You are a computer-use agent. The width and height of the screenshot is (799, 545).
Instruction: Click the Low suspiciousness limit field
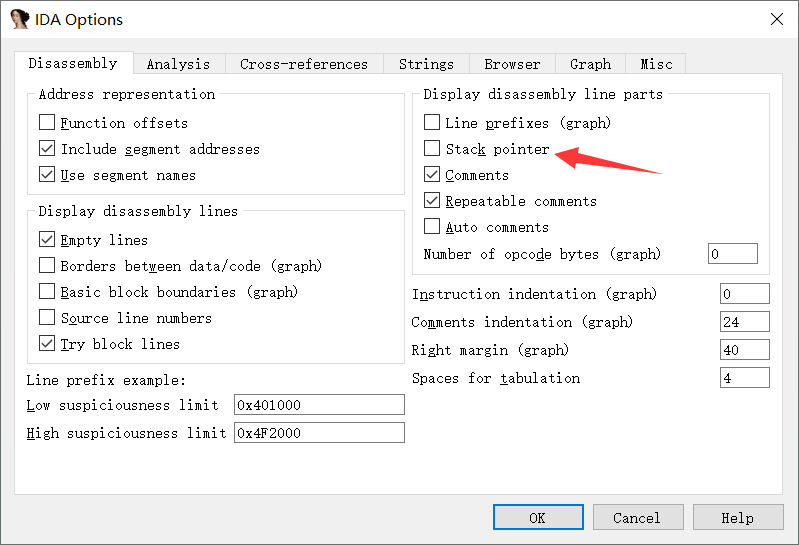(x=318, y=405)
